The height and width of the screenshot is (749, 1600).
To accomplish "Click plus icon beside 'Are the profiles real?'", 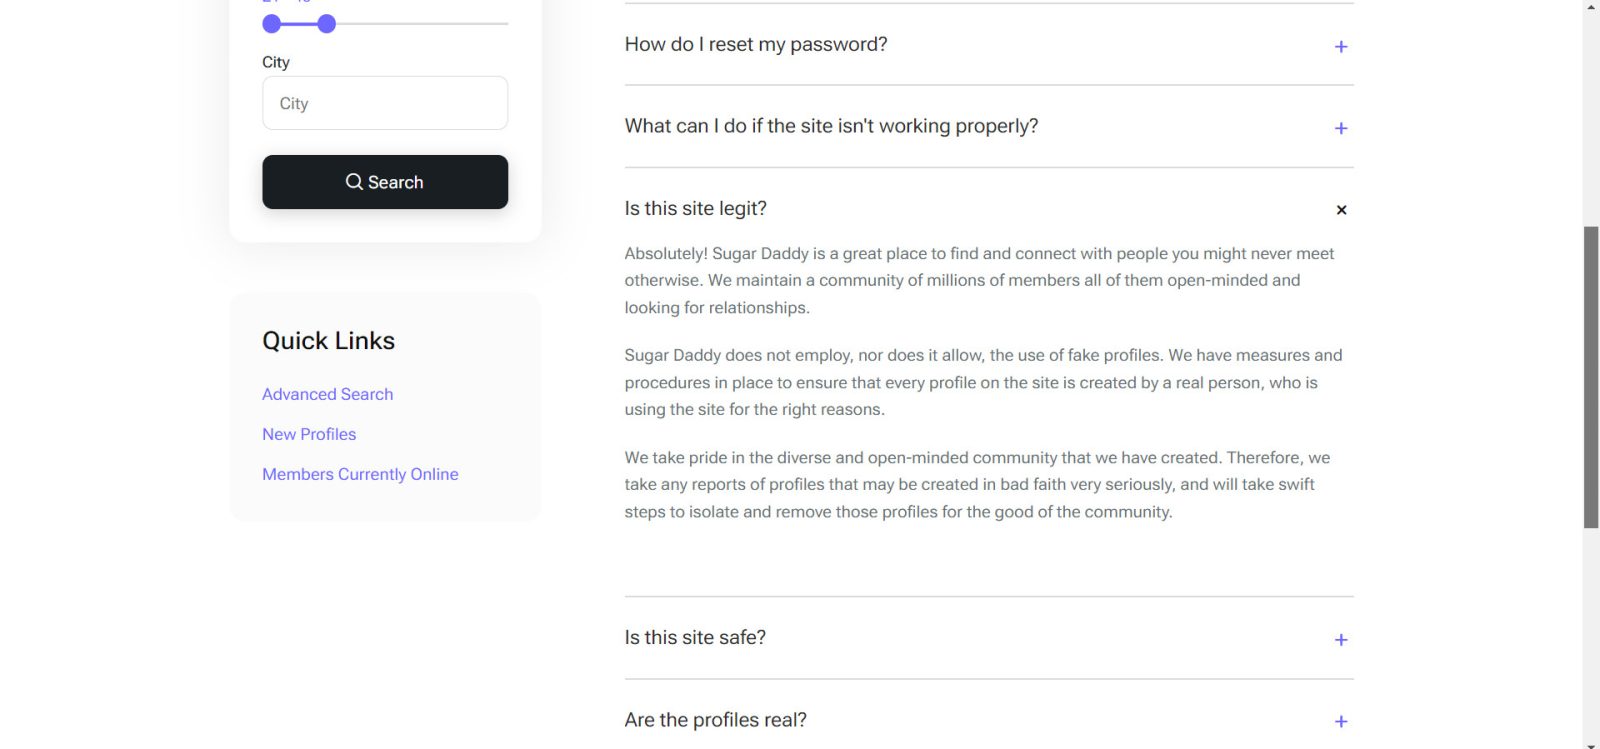I will 1341,722.
